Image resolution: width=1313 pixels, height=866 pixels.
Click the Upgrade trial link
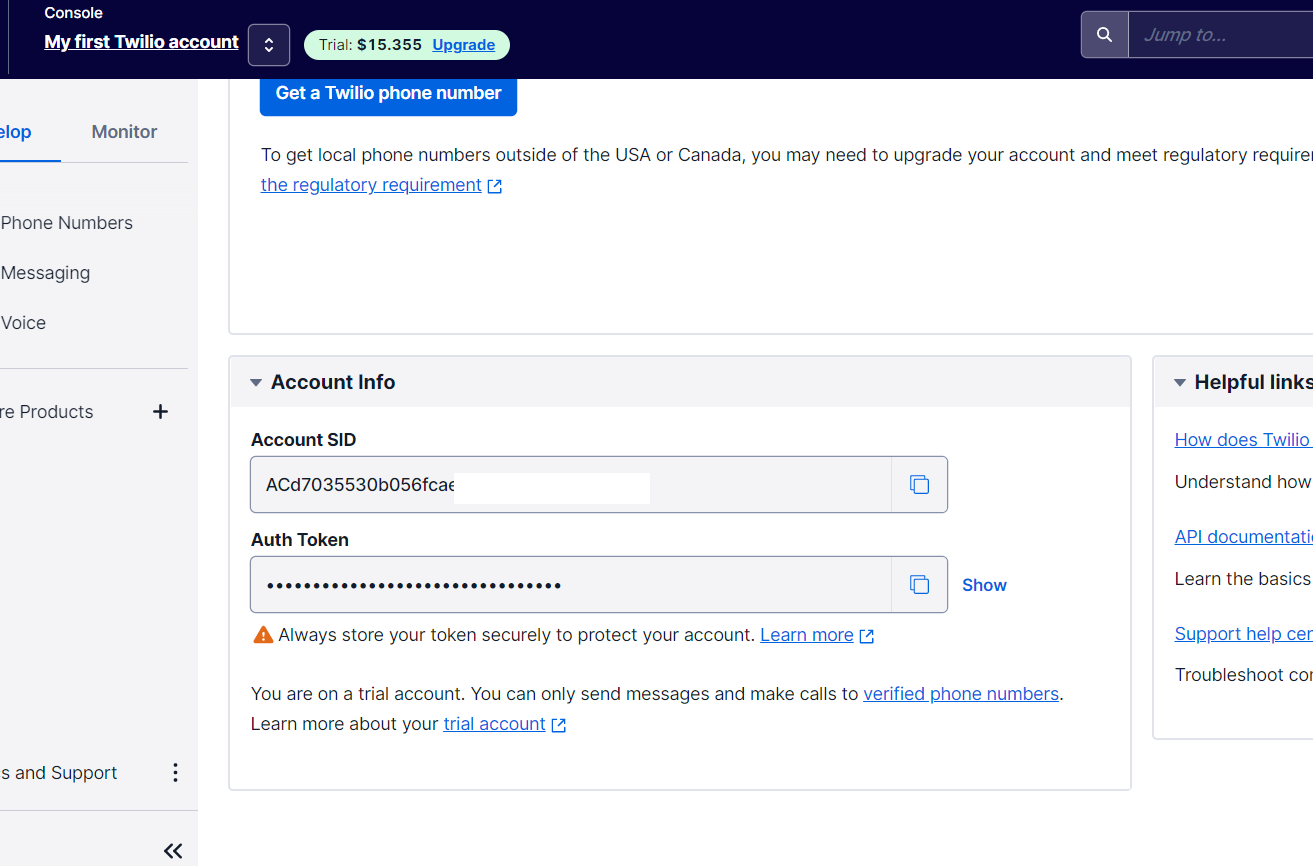point(463,45)
